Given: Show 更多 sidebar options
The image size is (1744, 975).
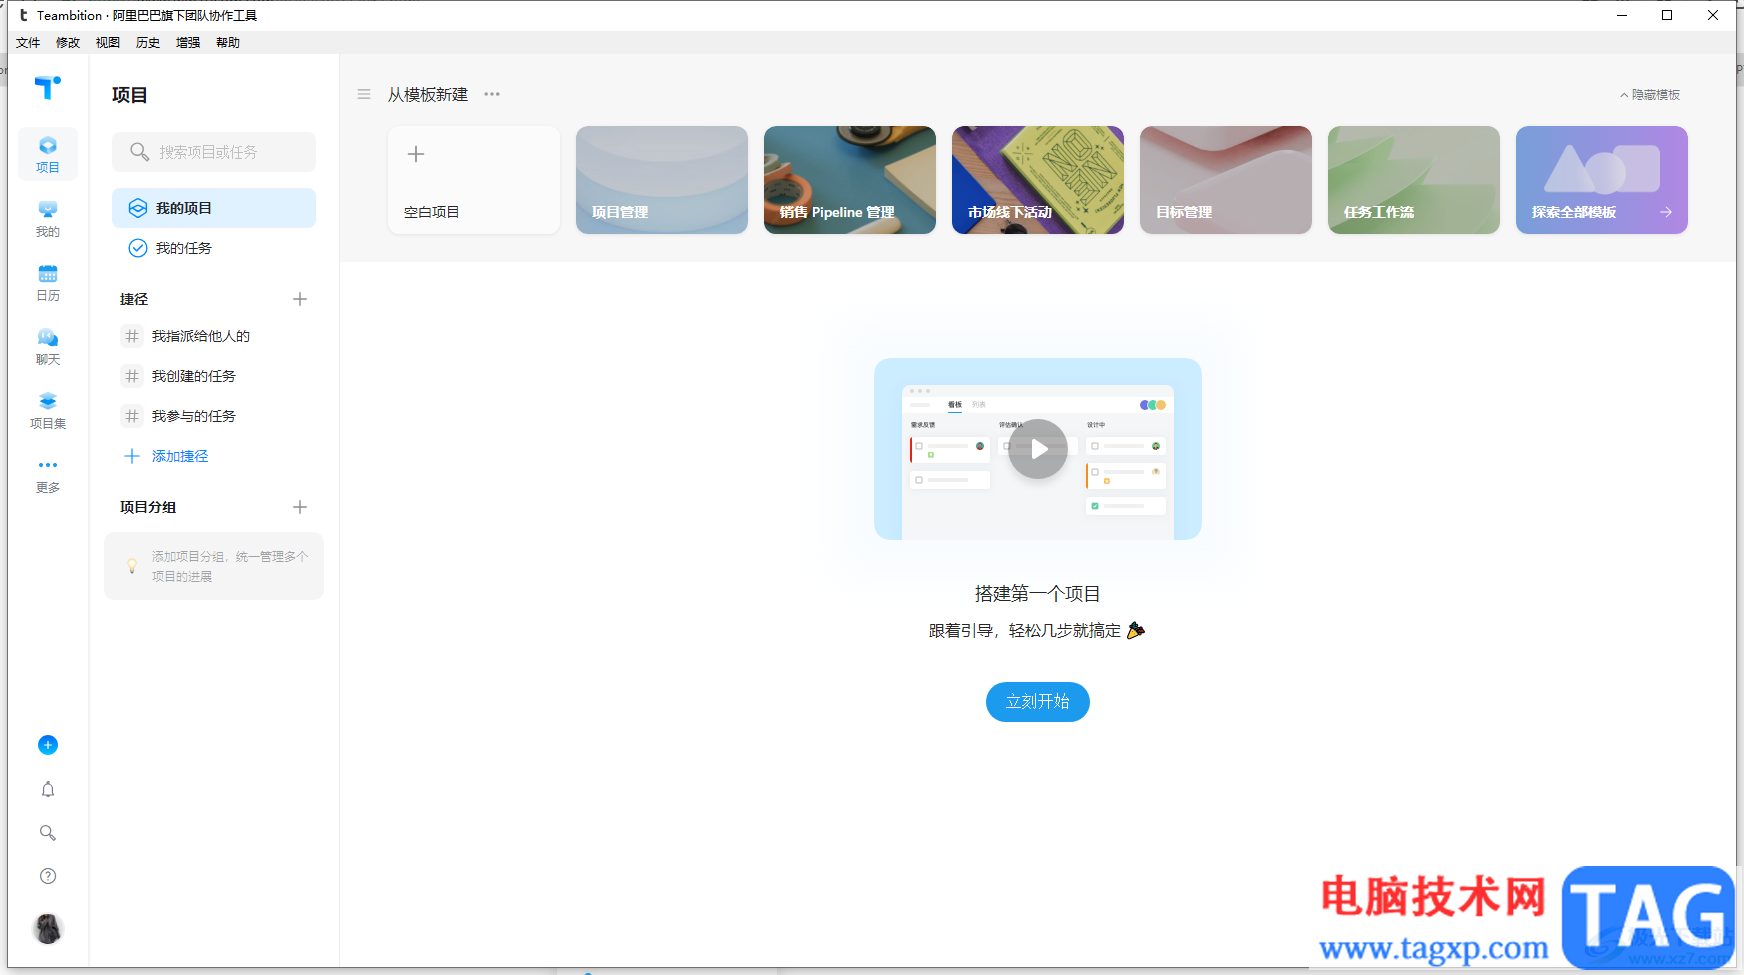Looking at the screenshot, I should tap(48, 475).
